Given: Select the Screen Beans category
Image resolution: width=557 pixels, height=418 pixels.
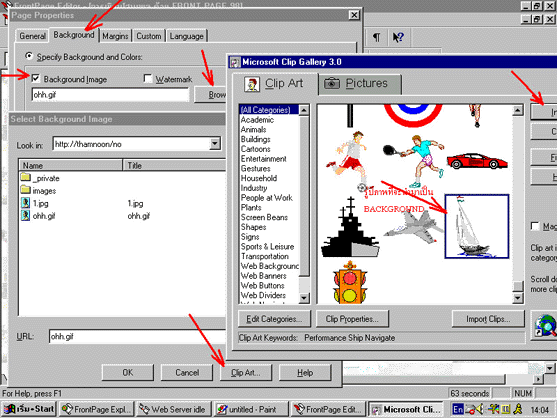Looking at the screenshot, I should coord(269,217).
